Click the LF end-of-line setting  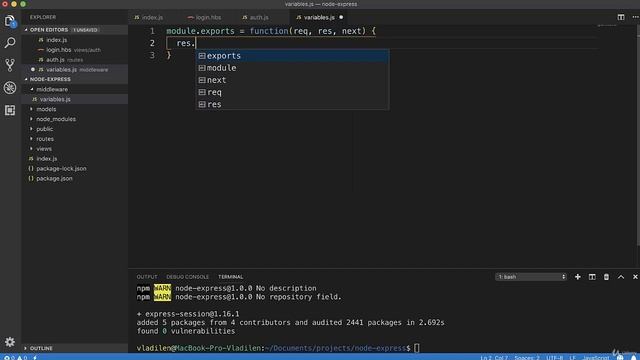tap(572, 358)
